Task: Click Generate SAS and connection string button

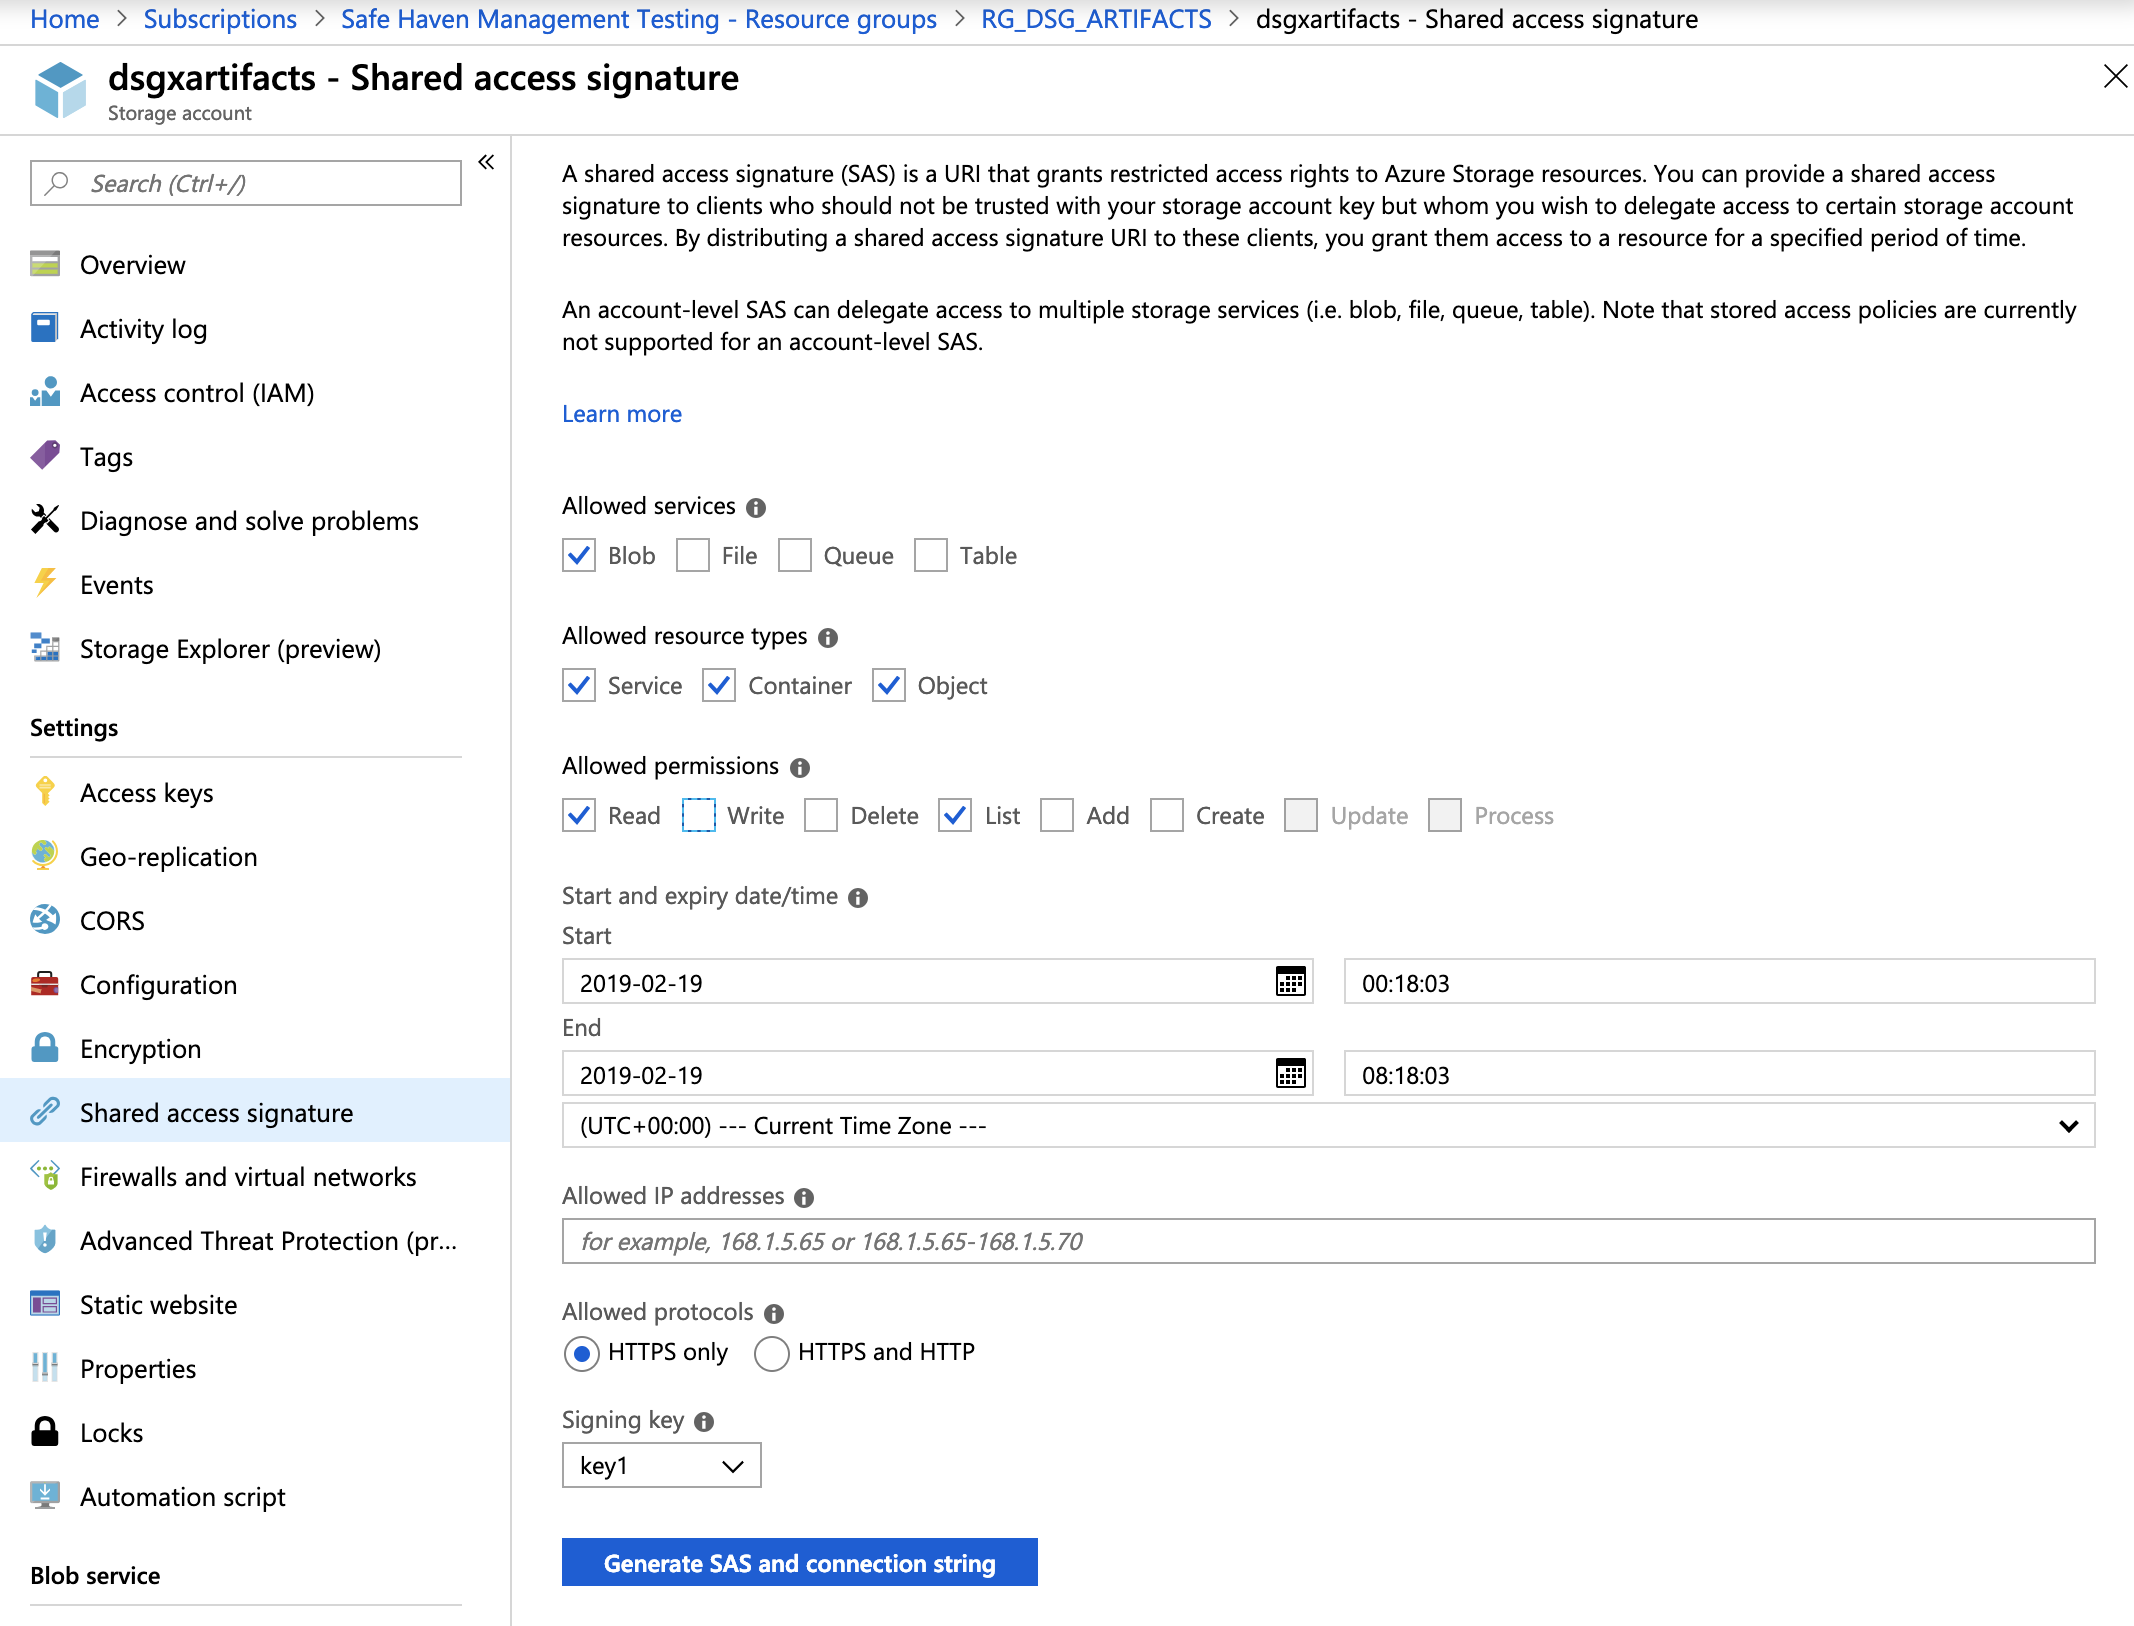Action: 799,1562
